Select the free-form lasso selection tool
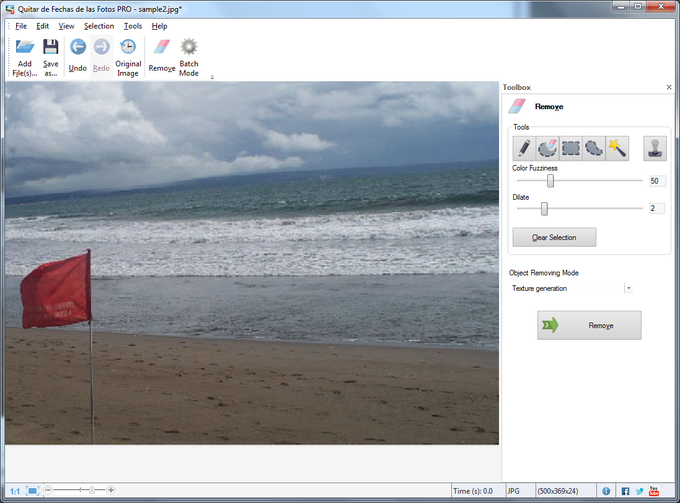The image size is (680, 503). 594,148
